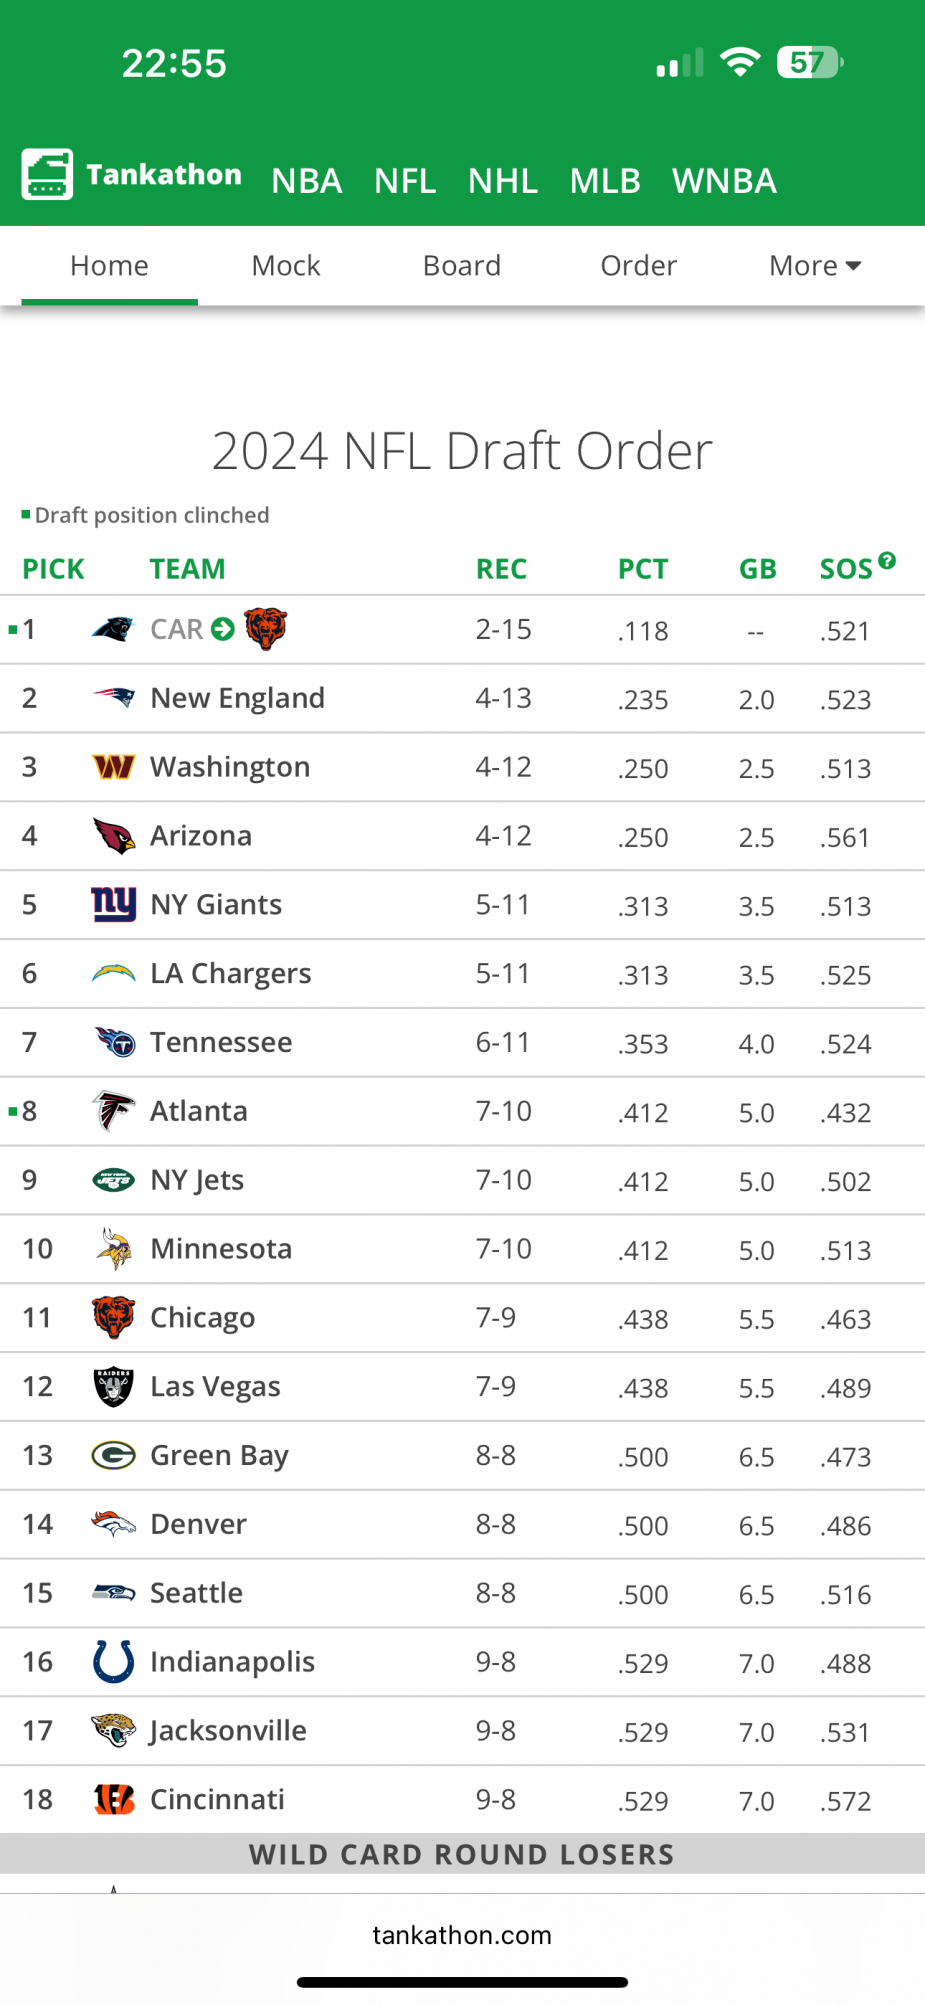925x2005 pixels.
Task: Select the Order tab
Action: [x=638, y=266]
